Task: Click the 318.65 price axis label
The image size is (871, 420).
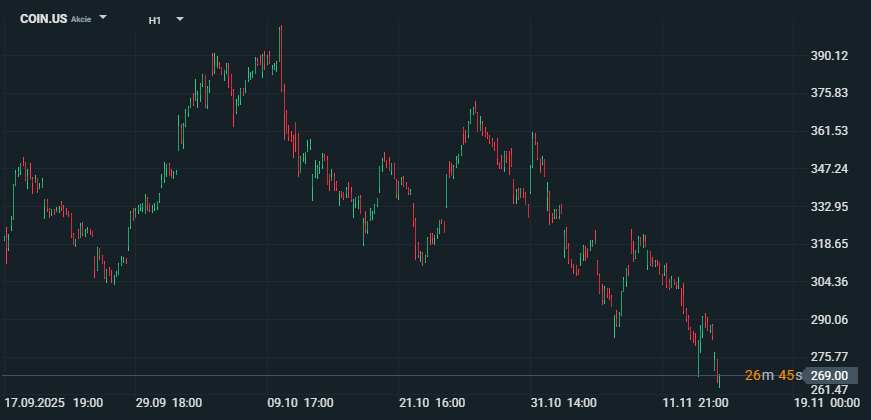Action: coord(829,244)
